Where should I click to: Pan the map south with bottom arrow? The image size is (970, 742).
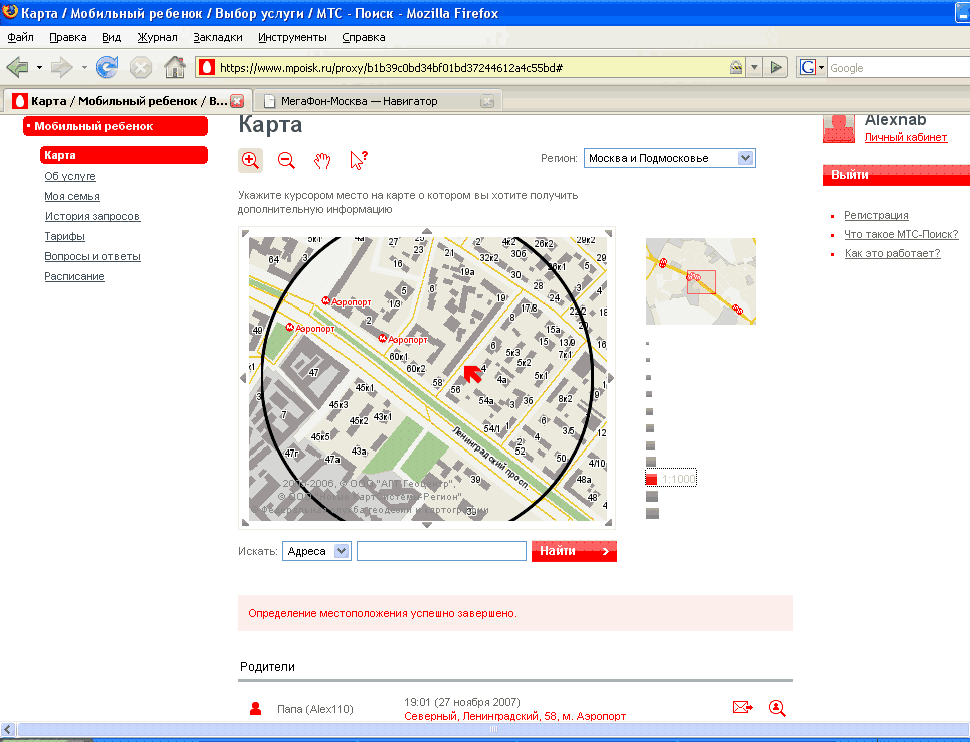(x=427, y=525)
